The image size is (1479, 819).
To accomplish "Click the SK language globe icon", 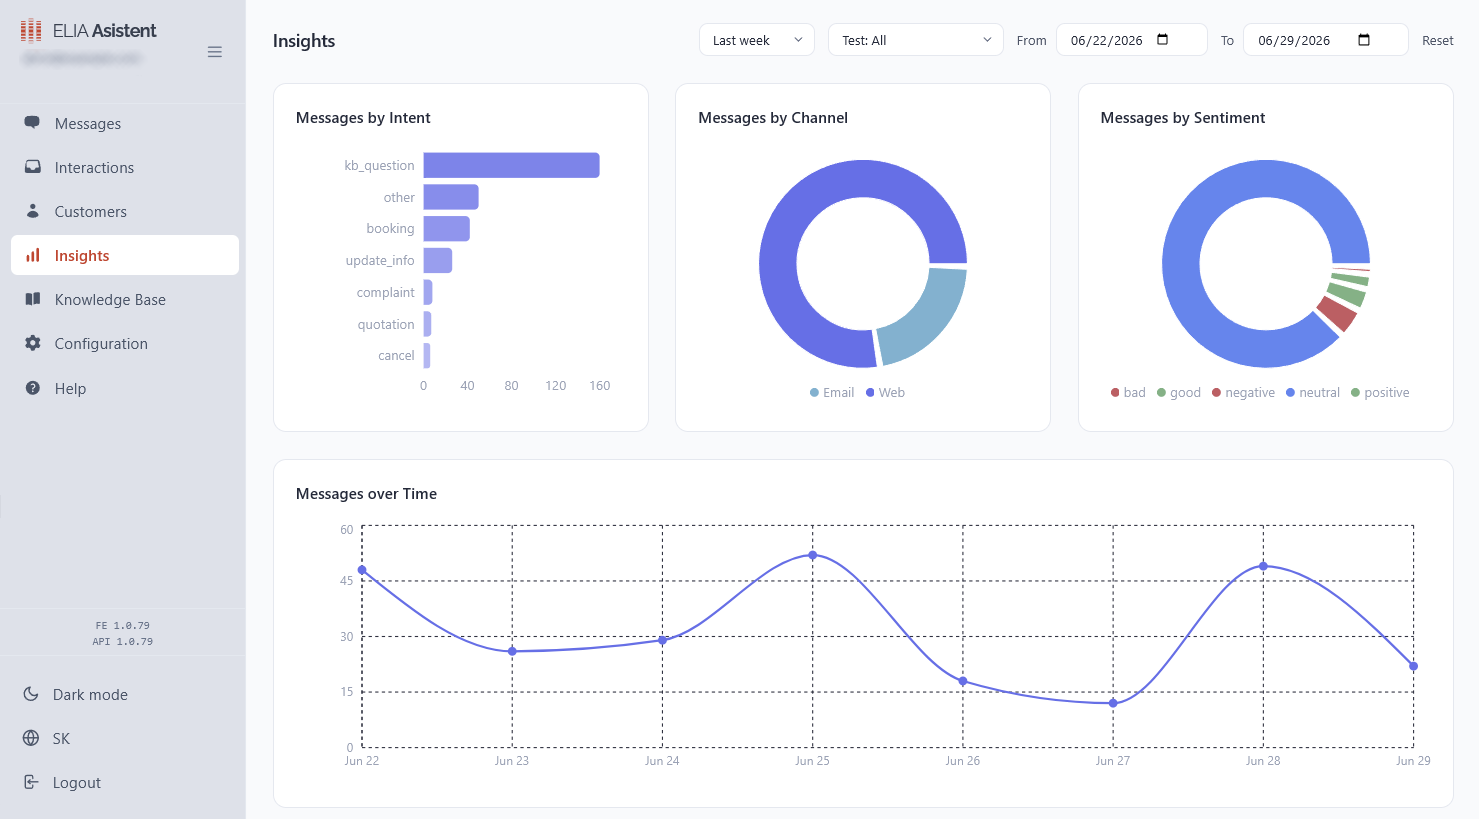I will (x=31, y=738).
